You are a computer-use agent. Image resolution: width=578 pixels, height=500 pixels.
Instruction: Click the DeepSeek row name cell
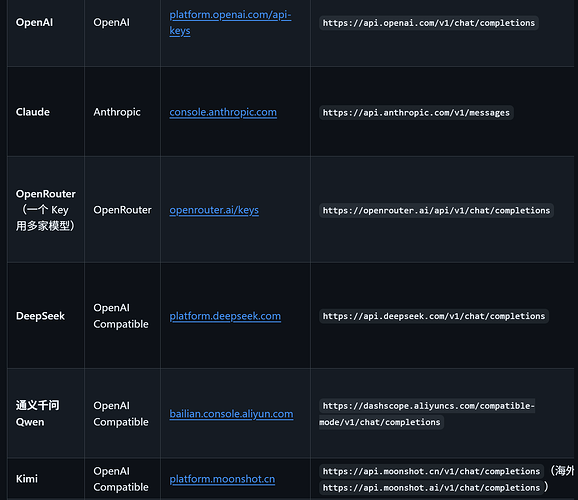46,316
